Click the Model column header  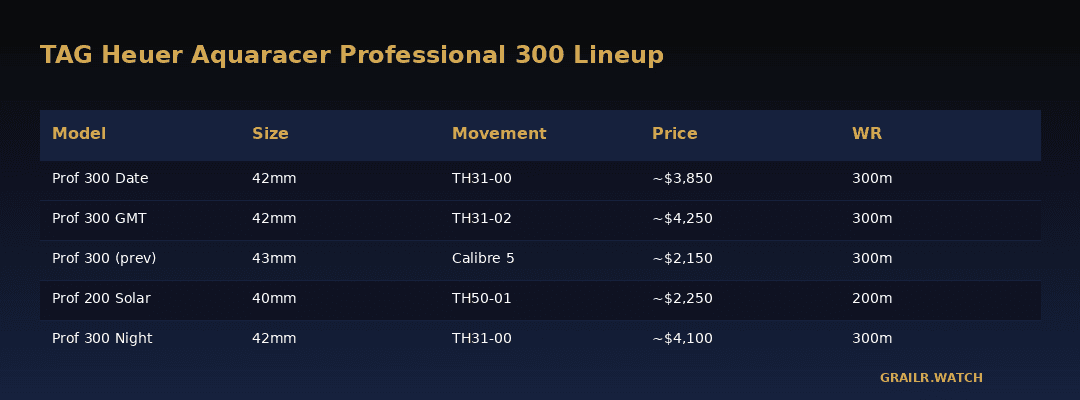(x=79, y=134)
